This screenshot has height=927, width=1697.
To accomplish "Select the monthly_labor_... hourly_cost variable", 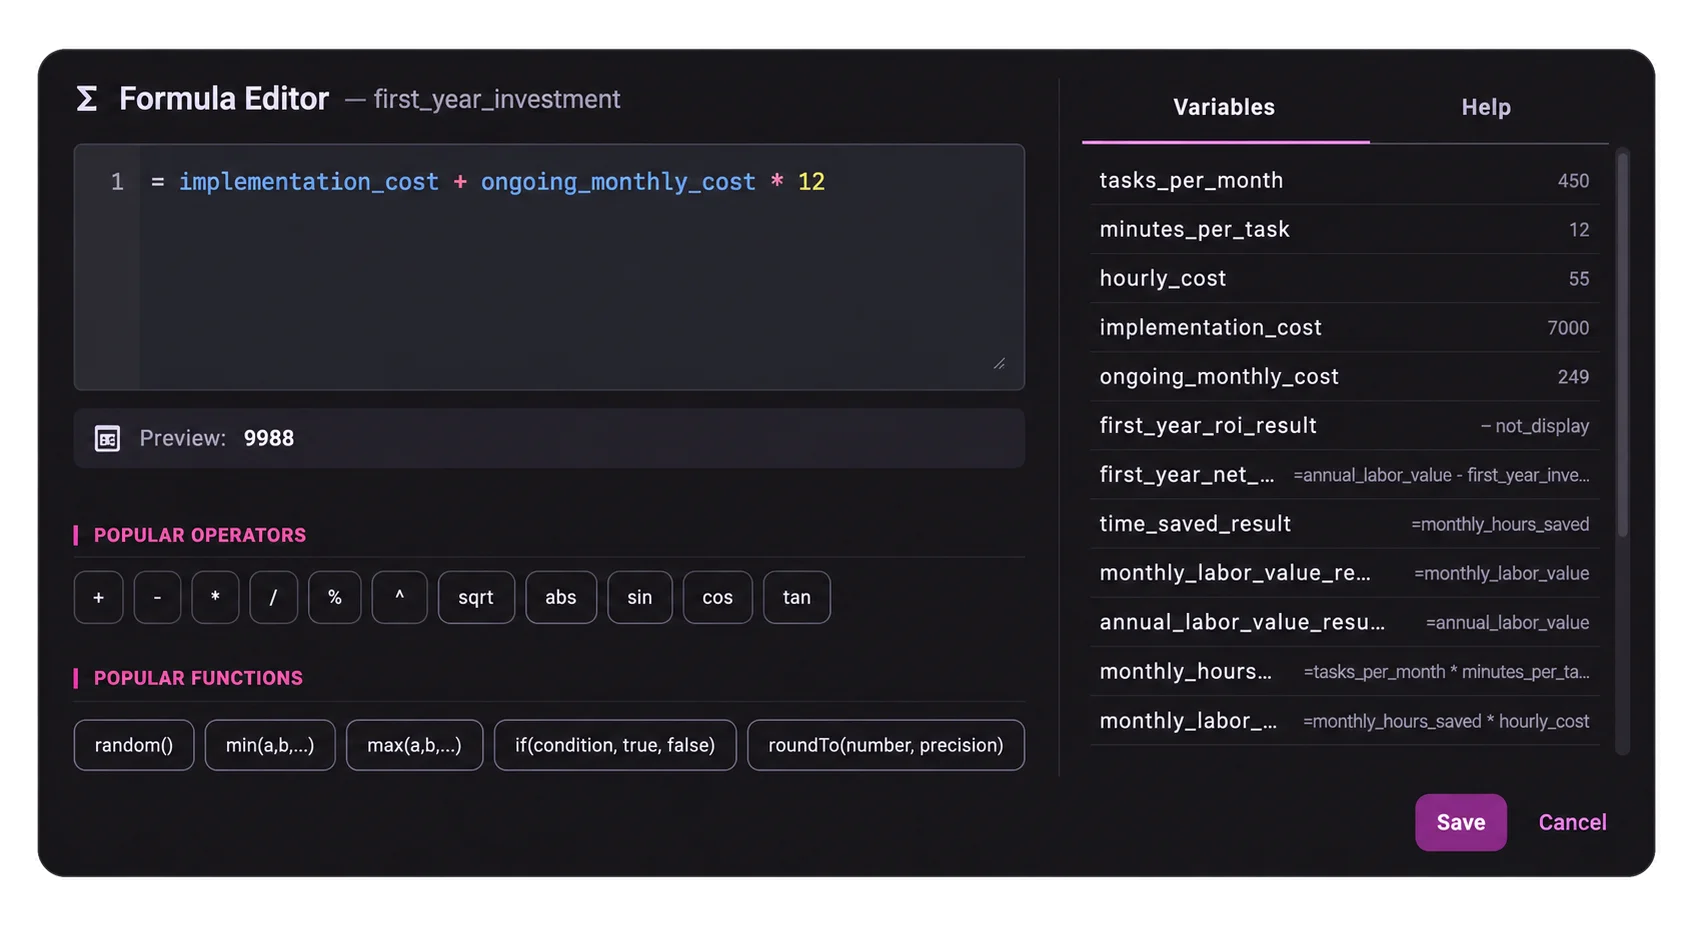I will [1344, 720].
